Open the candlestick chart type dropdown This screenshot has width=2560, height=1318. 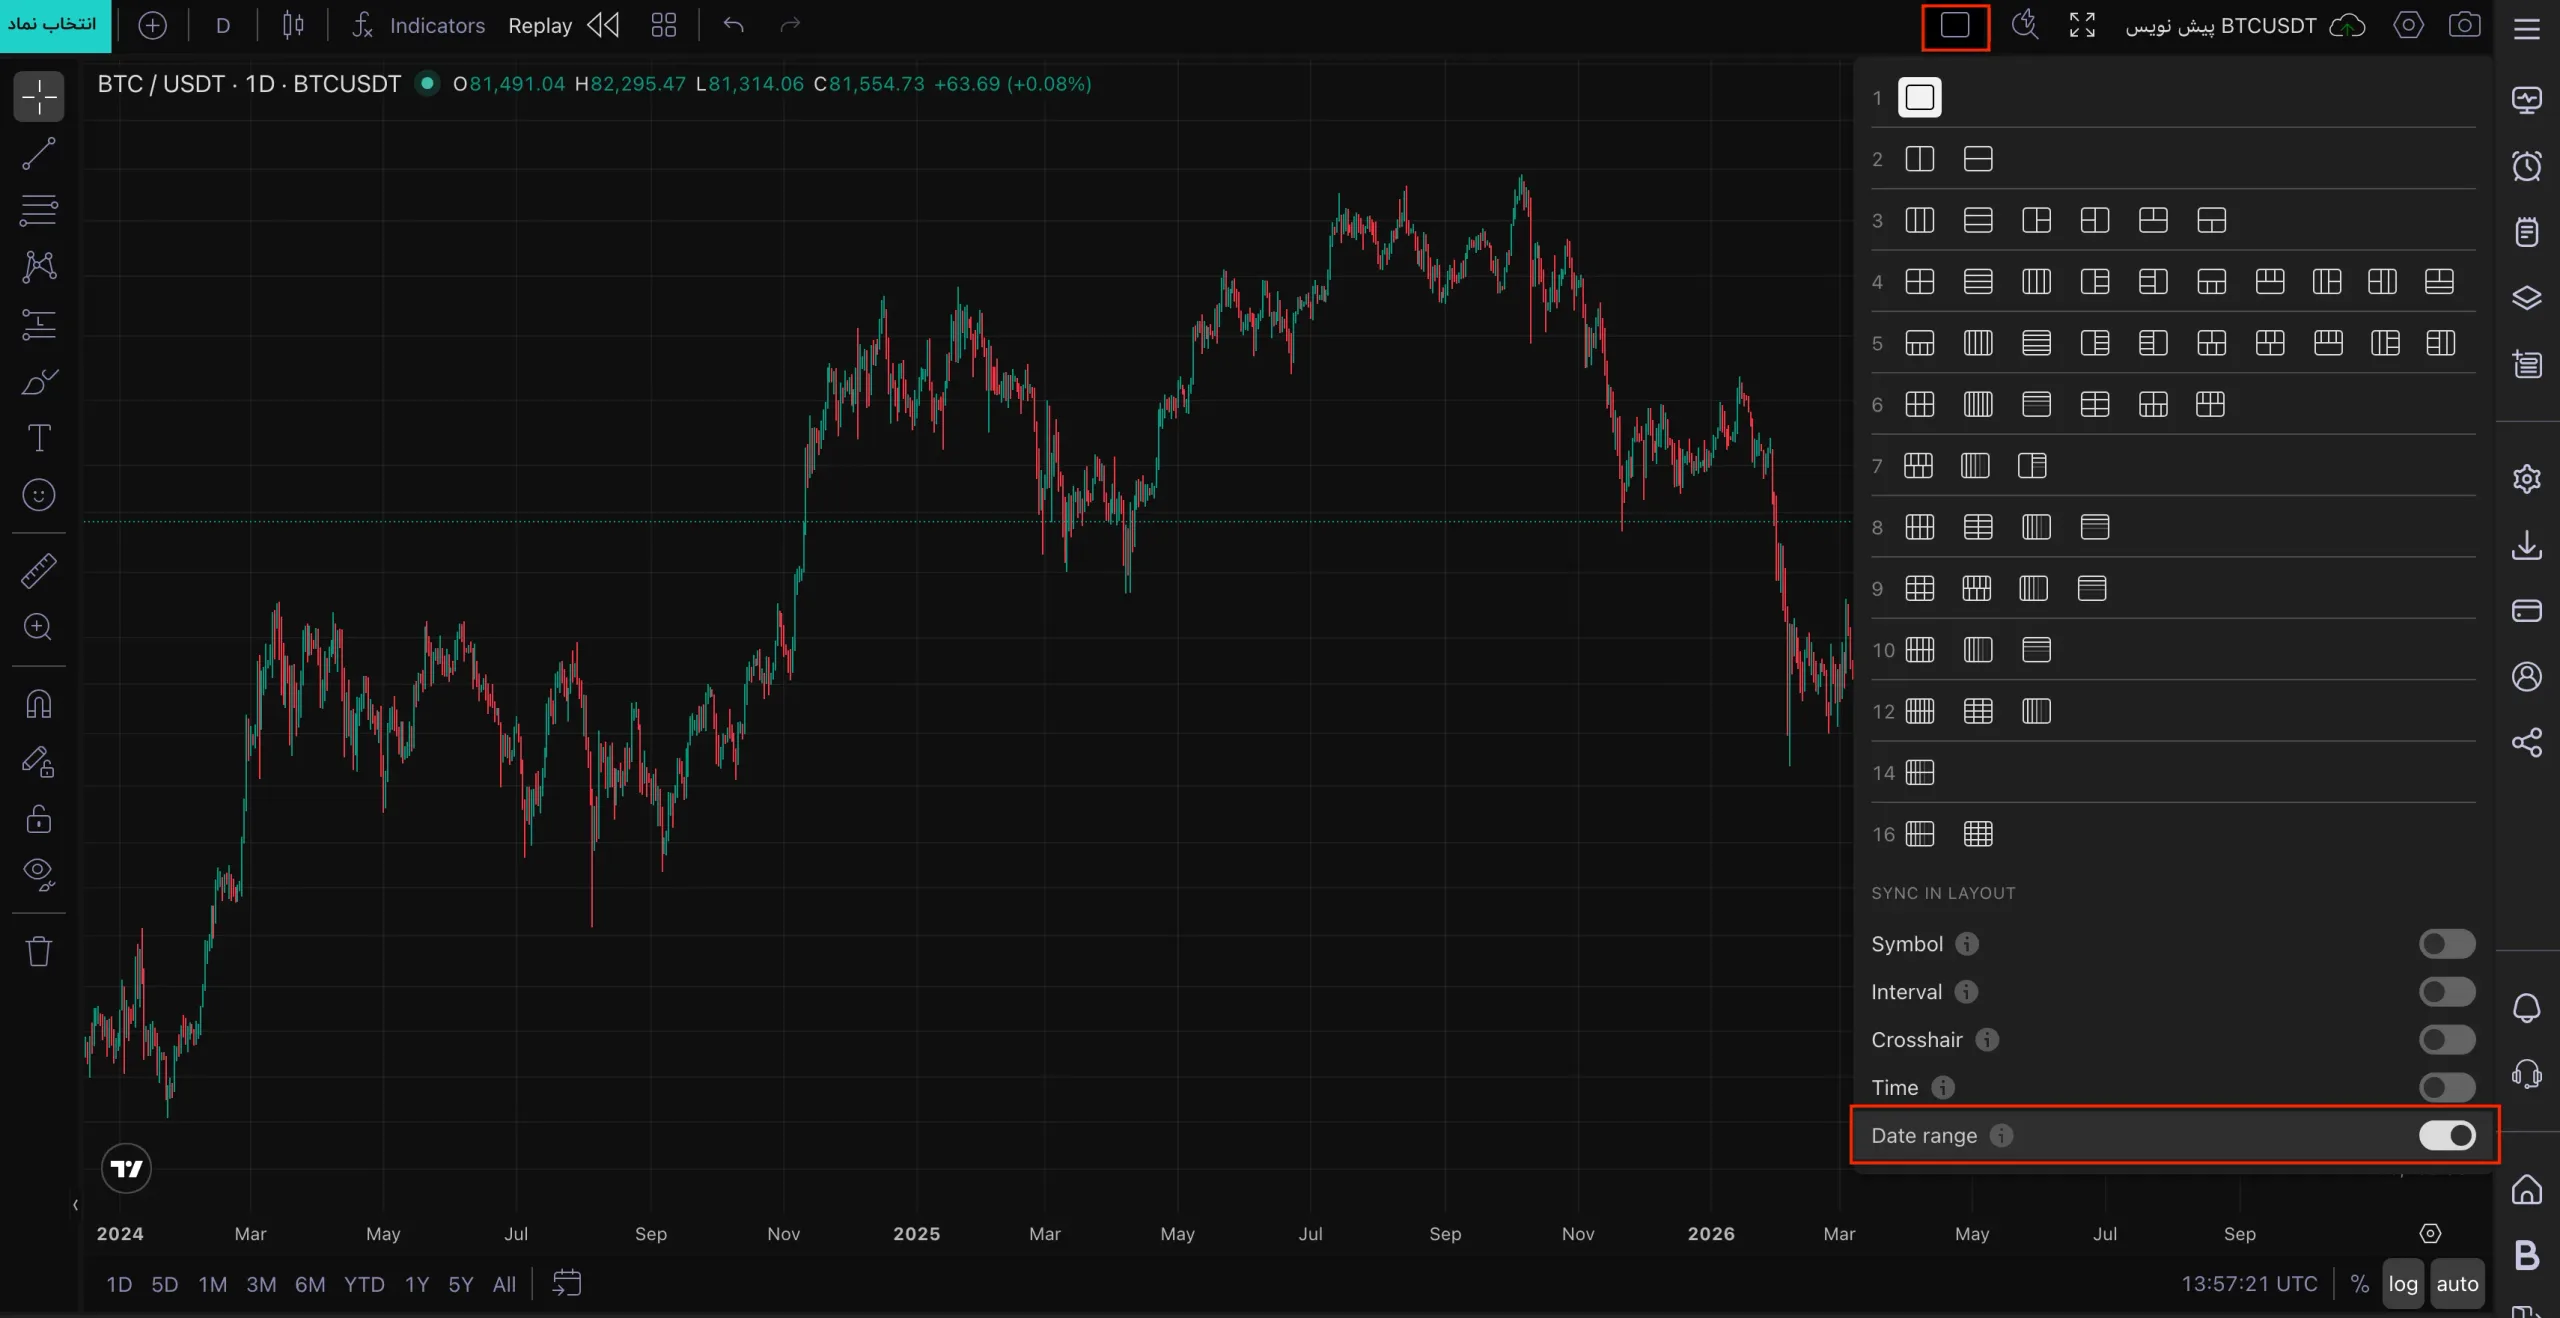[x=293, y=25]
